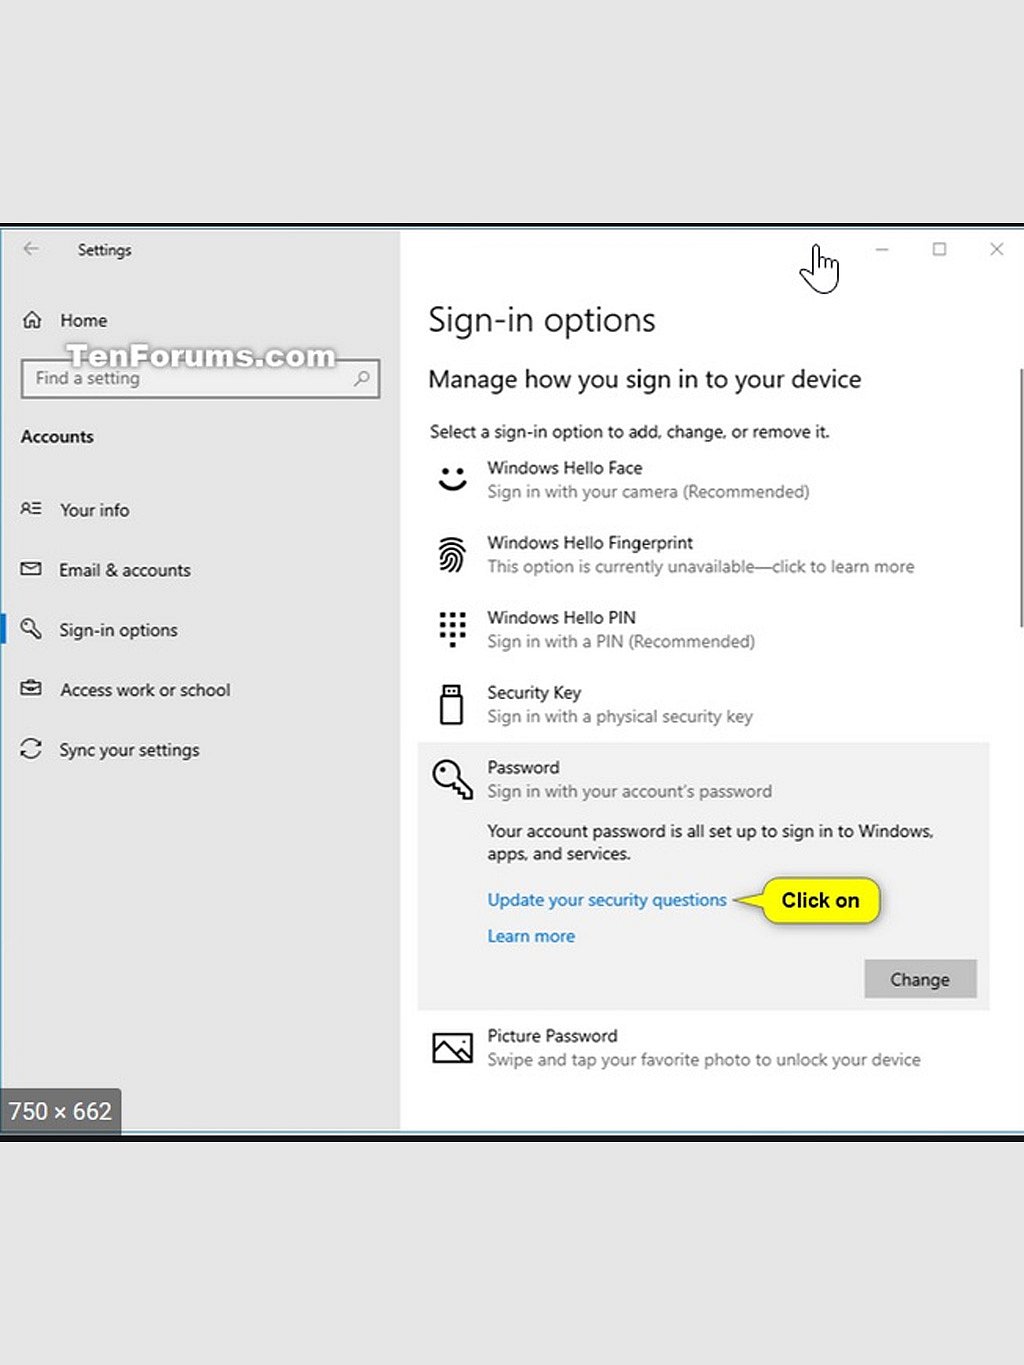
Task: Select Sync your settings
Action: (x=129, y=750)
